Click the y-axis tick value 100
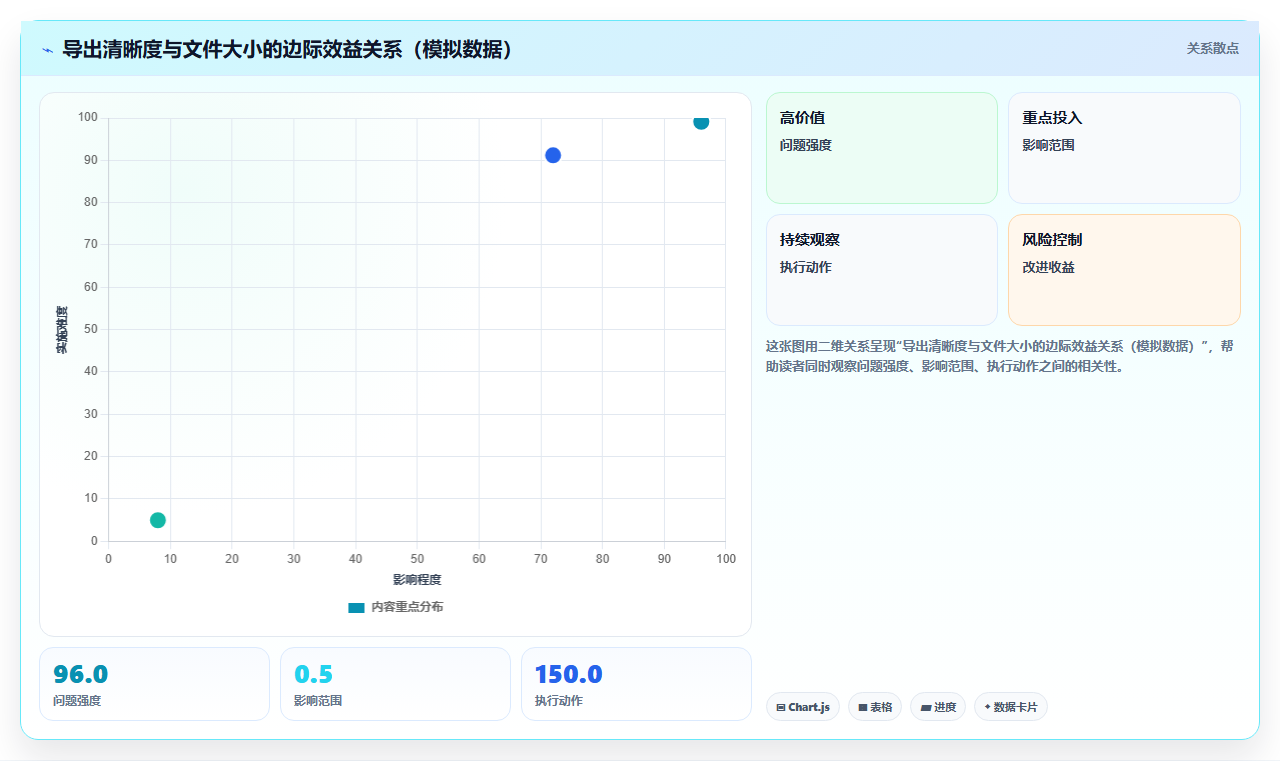Screen dimensions: 1280x761 click(x=88, y=118)
